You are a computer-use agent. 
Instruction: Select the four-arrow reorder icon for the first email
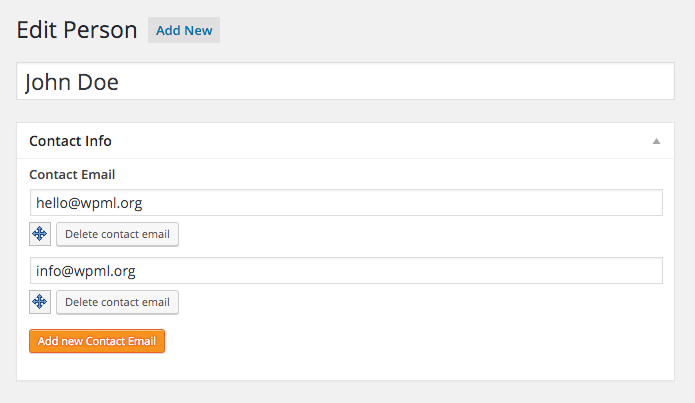(40, 234)
